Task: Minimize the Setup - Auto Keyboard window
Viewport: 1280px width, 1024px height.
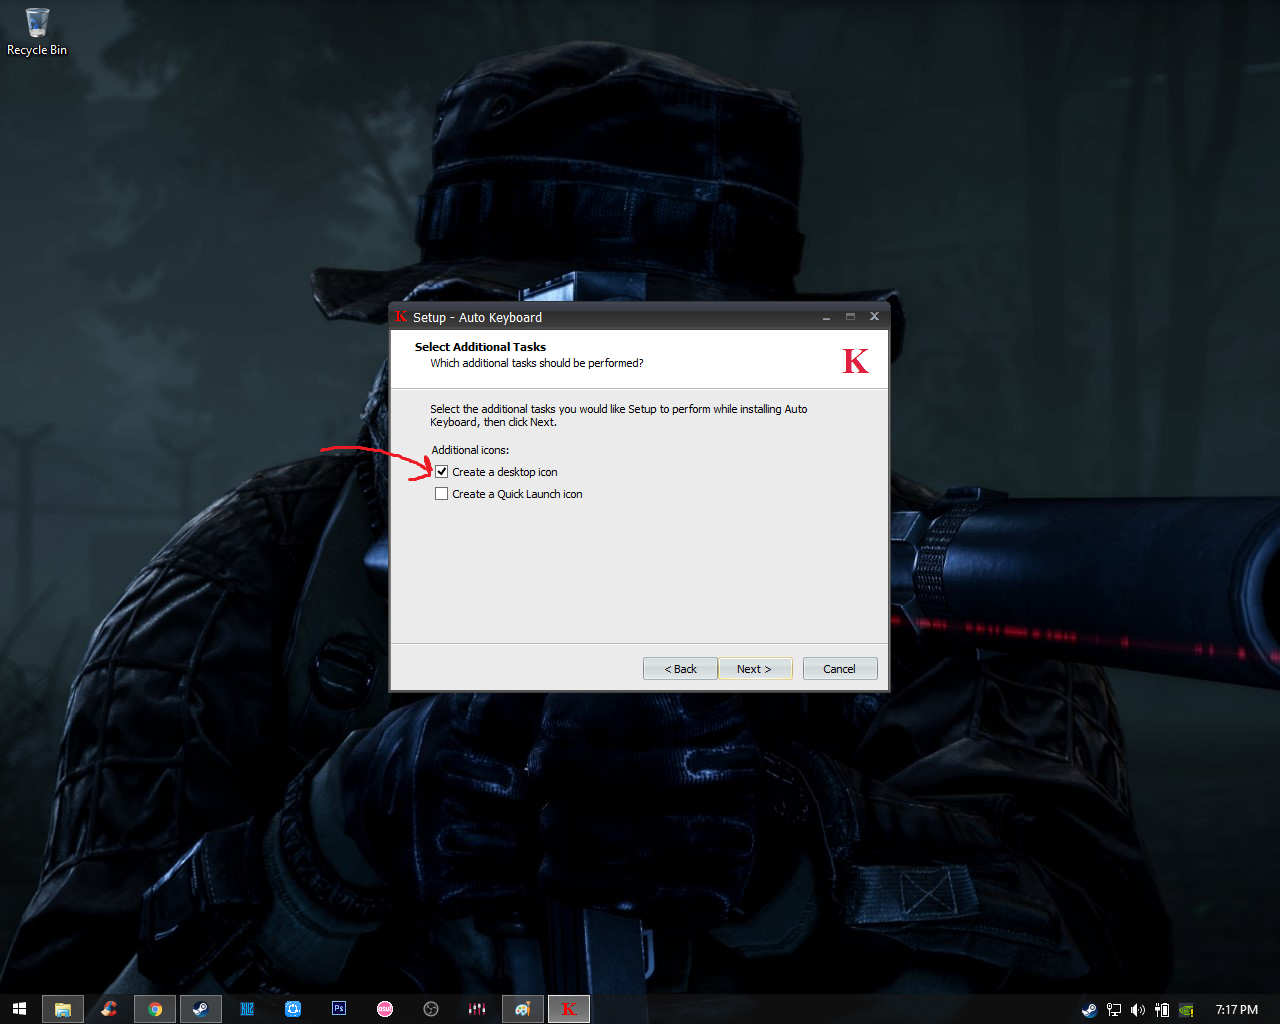Action: click(x=826, y=317)
